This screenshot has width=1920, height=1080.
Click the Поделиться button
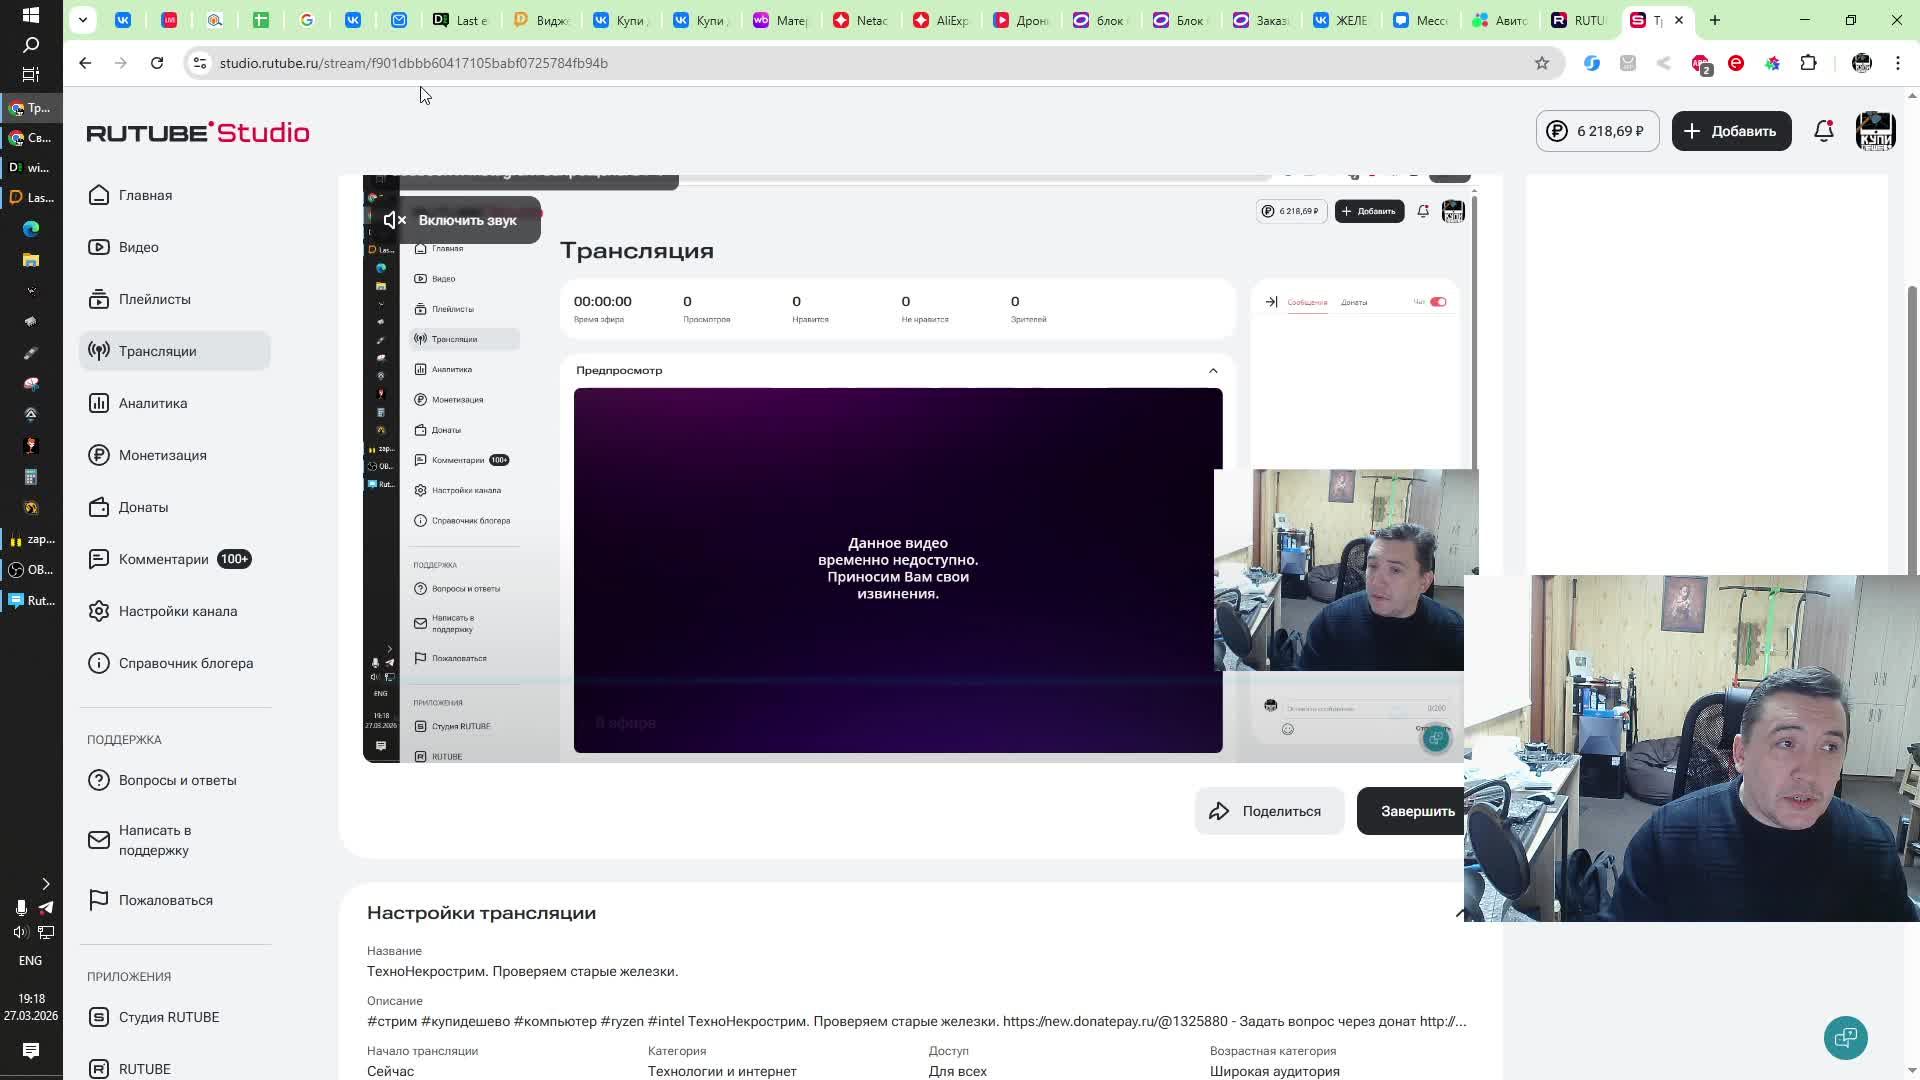pos(1267,811)
